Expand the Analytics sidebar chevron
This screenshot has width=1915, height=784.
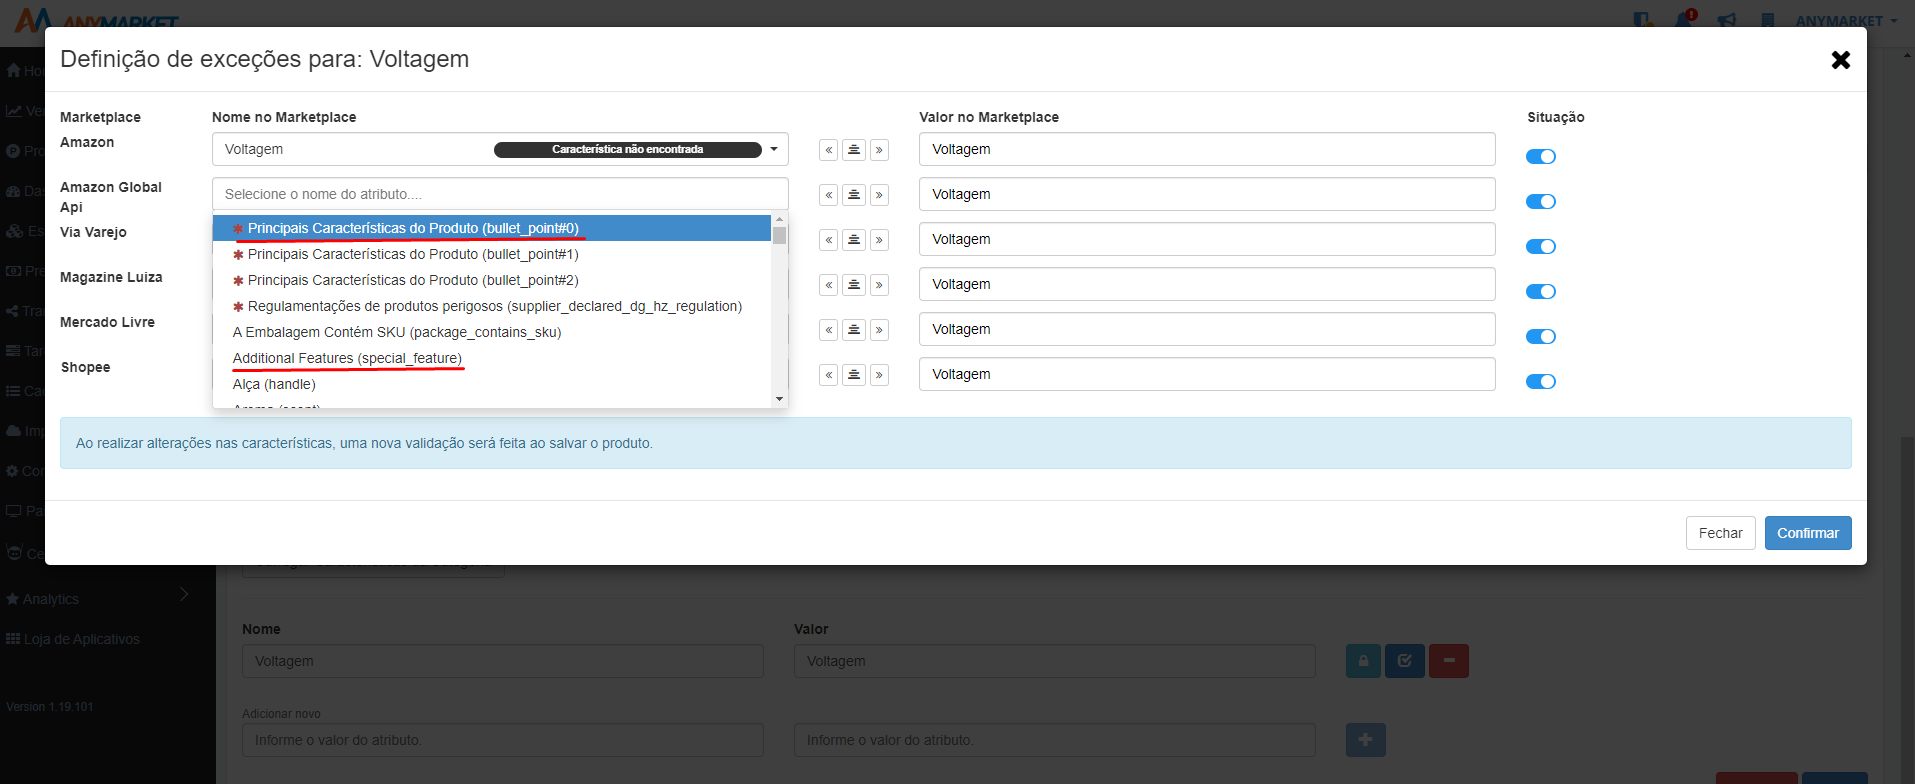point(184,594)
